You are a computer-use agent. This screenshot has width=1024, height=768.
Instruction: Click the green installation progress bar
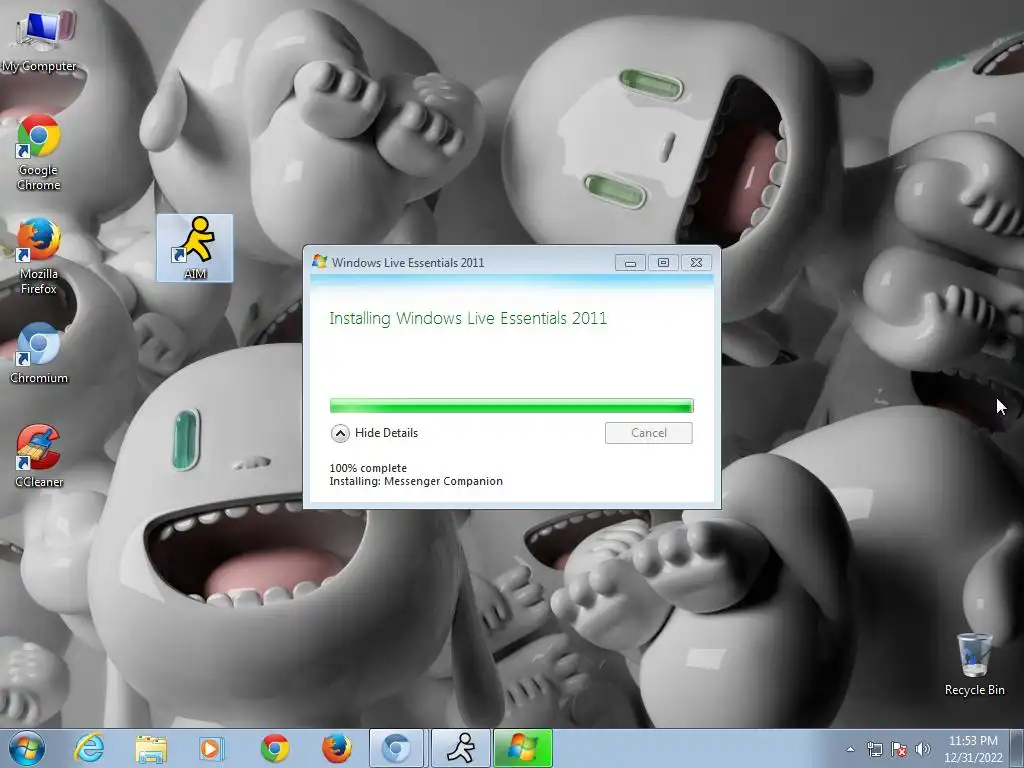[511, 406]
